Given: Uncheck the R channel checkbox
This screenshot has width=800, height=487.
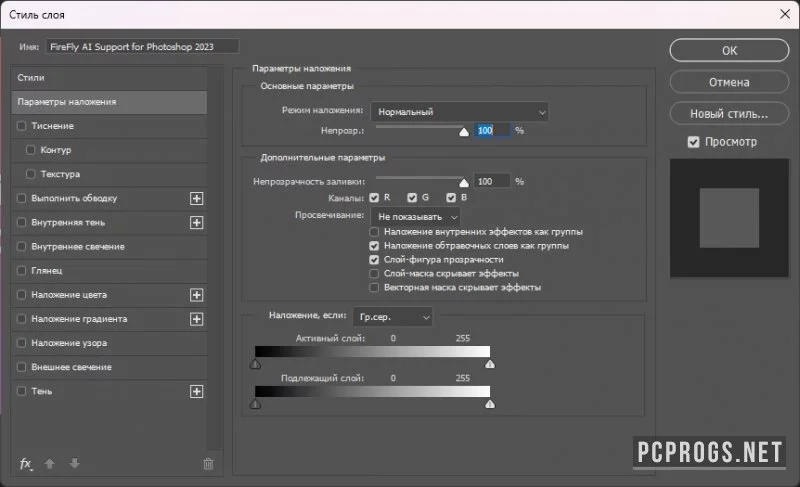Looking at the screenshot, I should (374, 197).
